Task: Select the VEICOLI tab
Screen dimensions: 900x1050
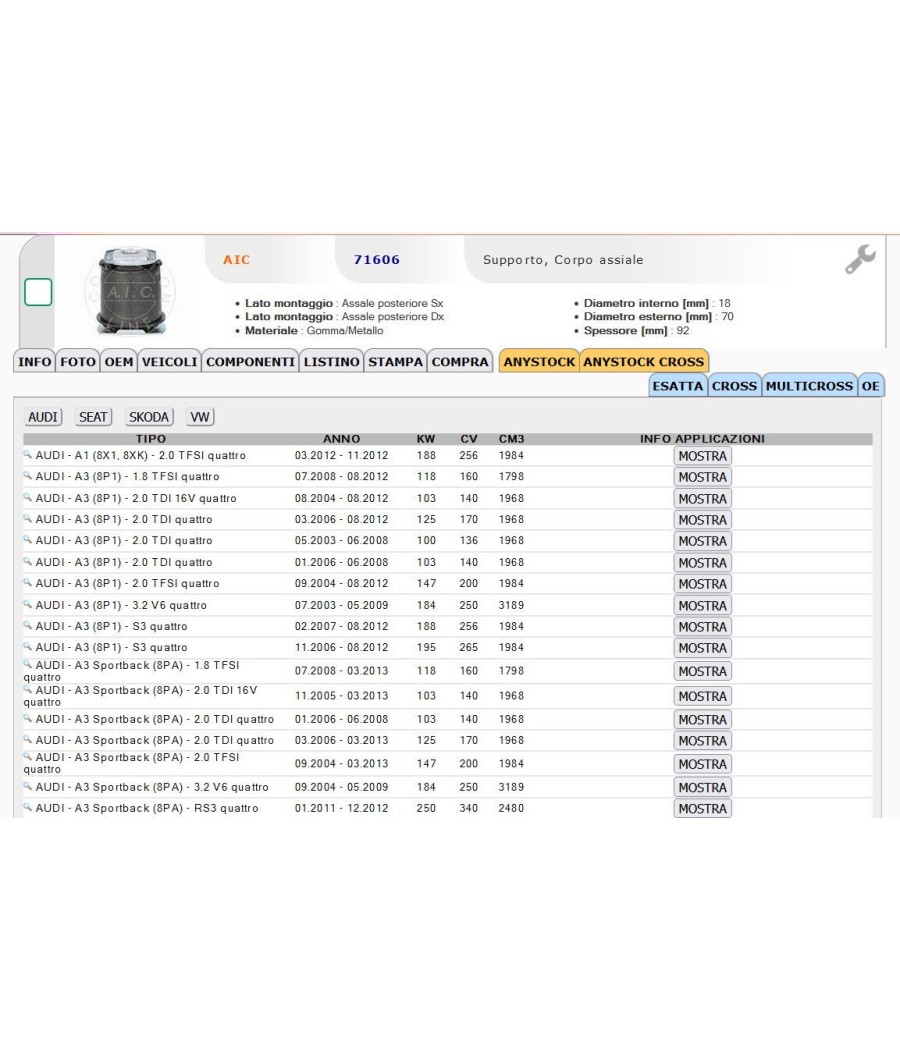Action: [169, 362]
